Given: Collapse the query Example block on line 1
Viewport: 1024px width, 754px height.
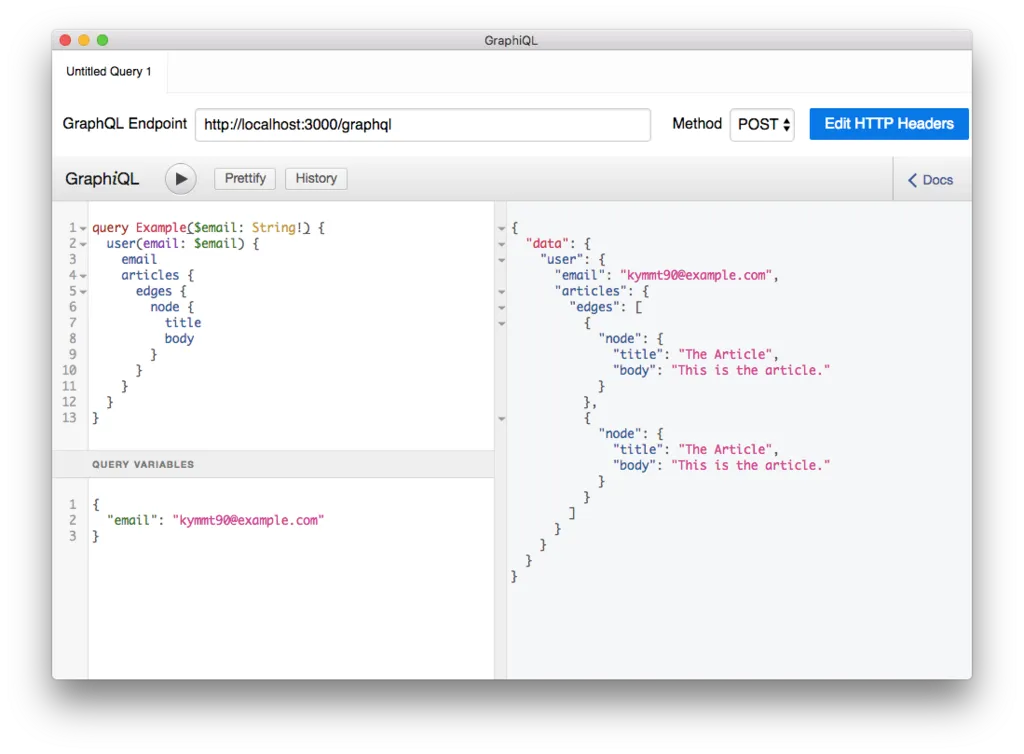Looking at the screenshot, I should 84,227.
